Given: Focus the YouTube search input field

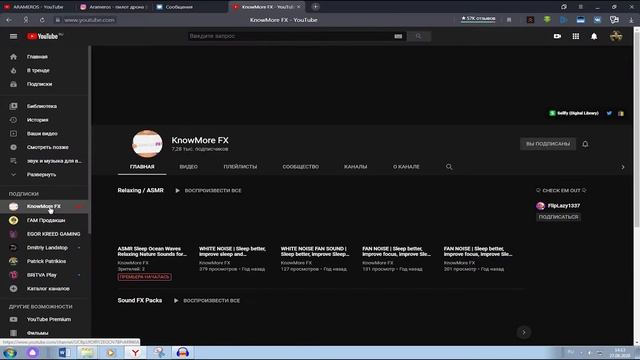Looking at the screenshot, I should click(290, 36).
